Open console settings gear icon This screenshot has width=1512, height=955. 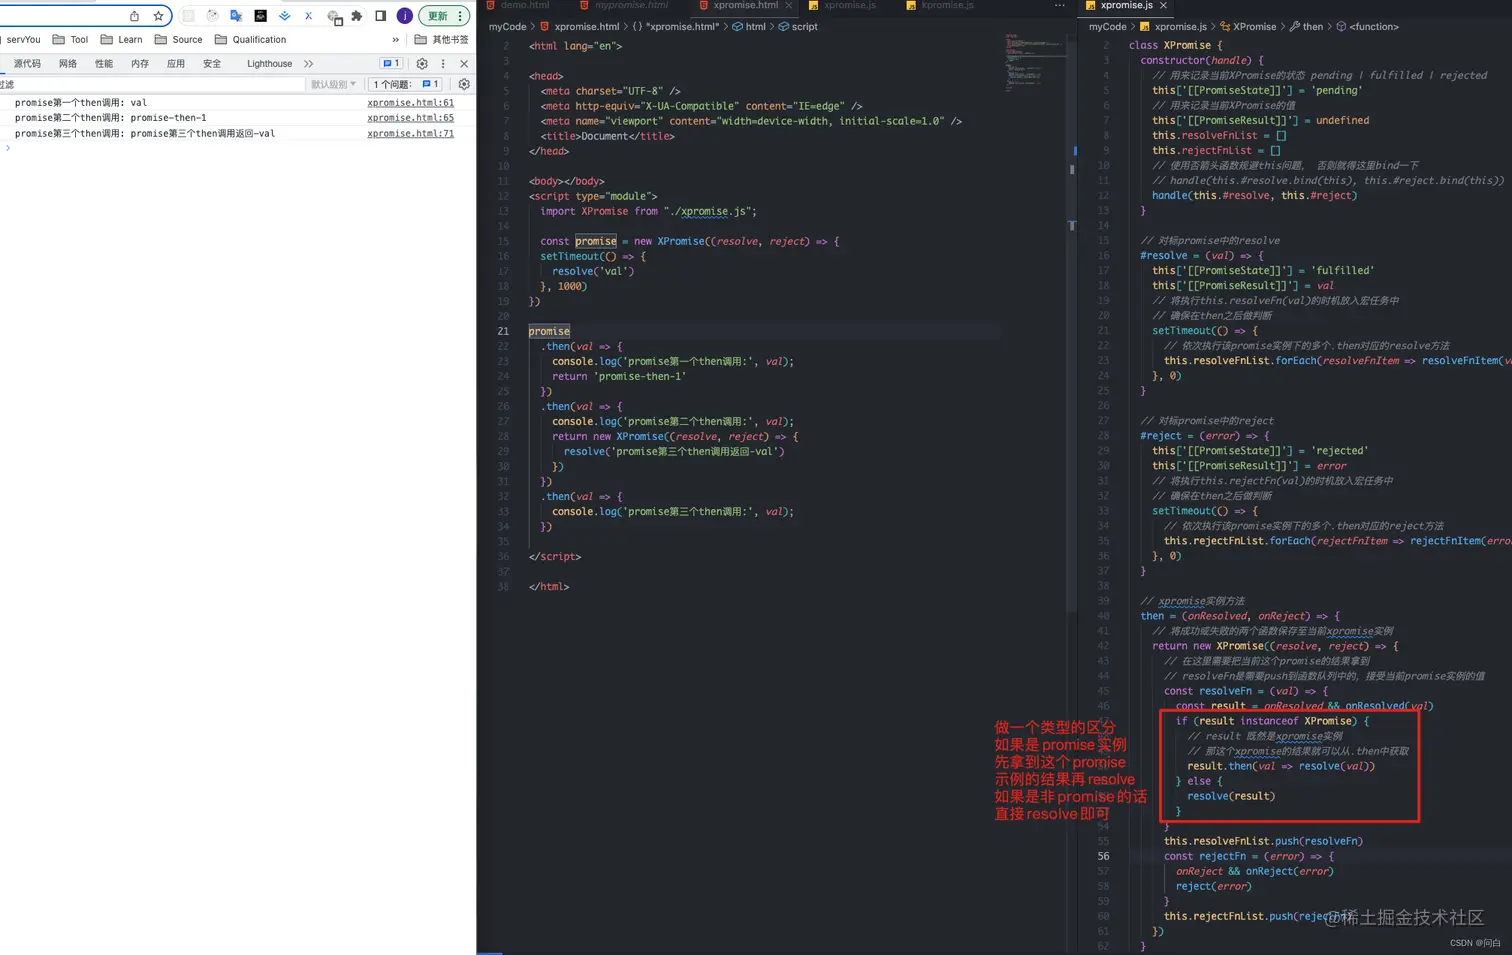click(x=464, y=84)
